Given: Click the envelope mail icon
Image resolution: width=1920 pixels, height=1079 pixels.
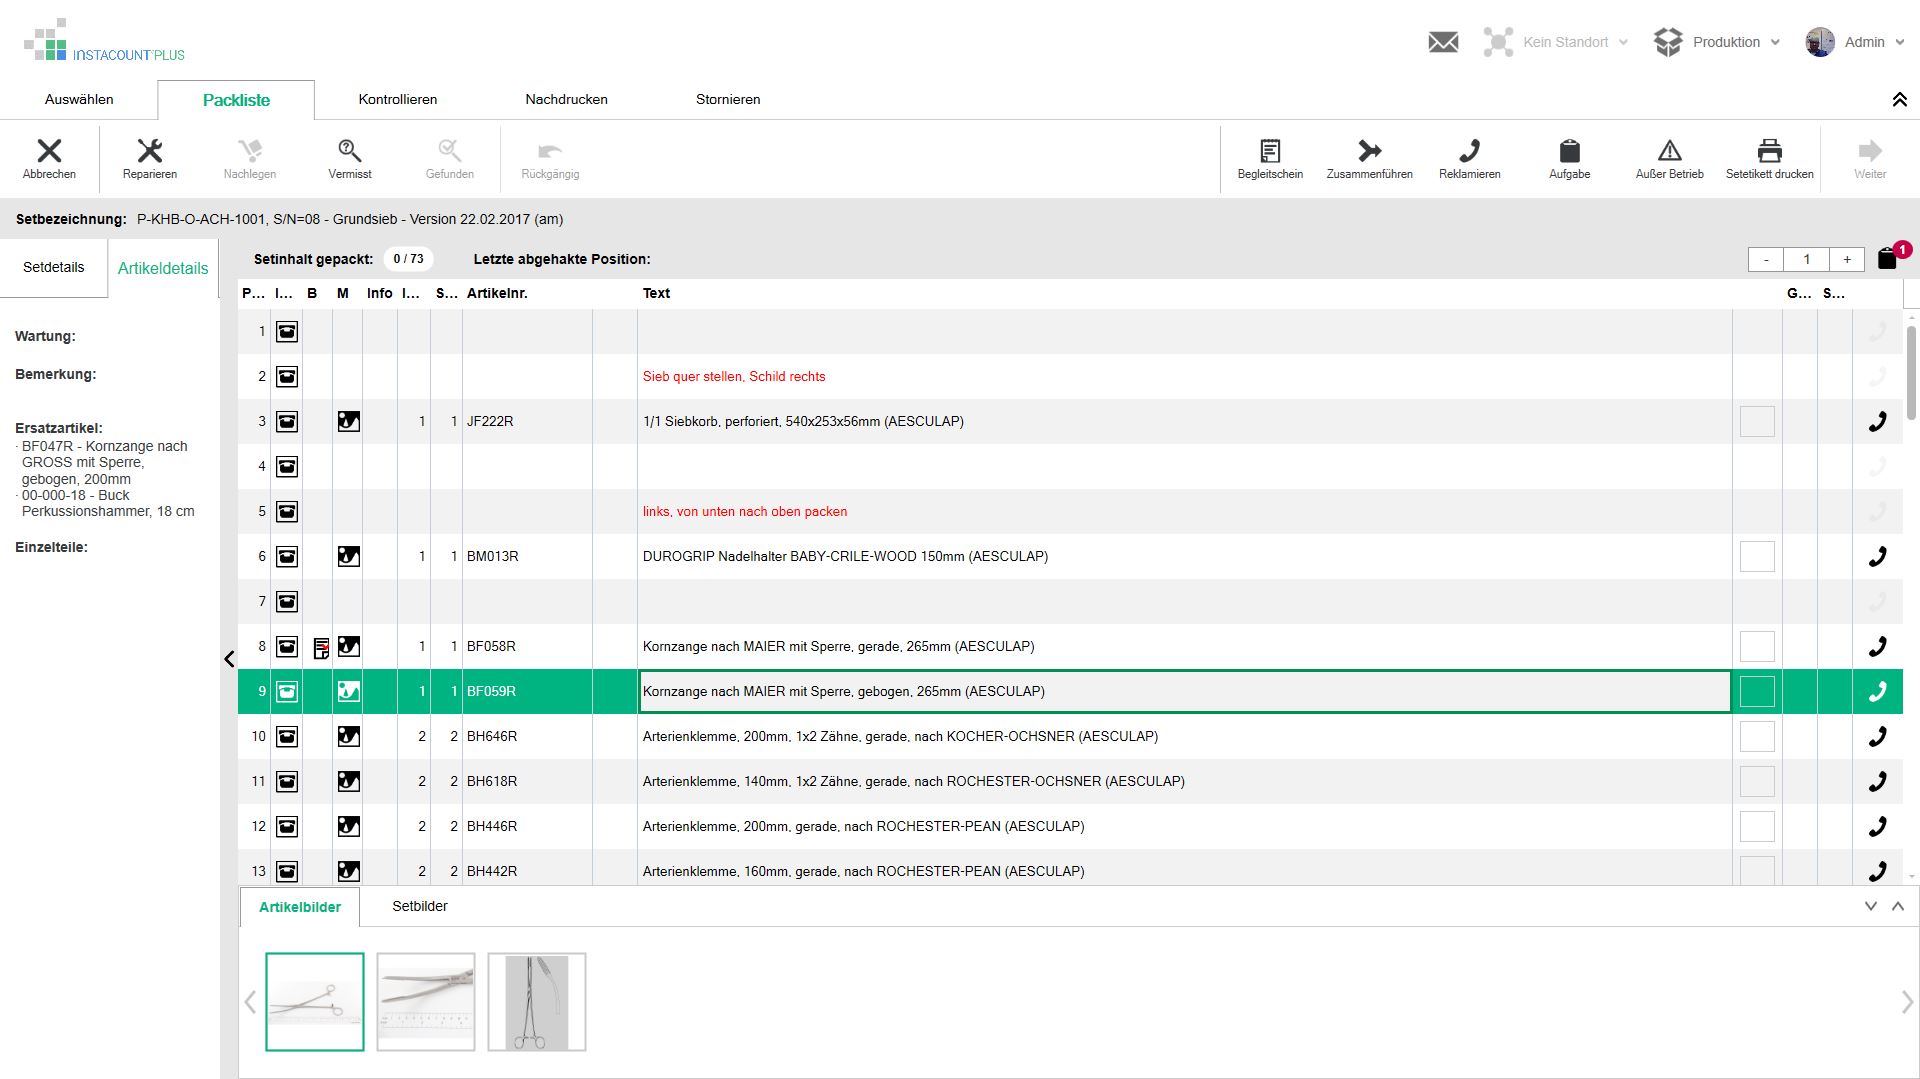Looking at the screenshot, I should click(x=1444, y=42).
